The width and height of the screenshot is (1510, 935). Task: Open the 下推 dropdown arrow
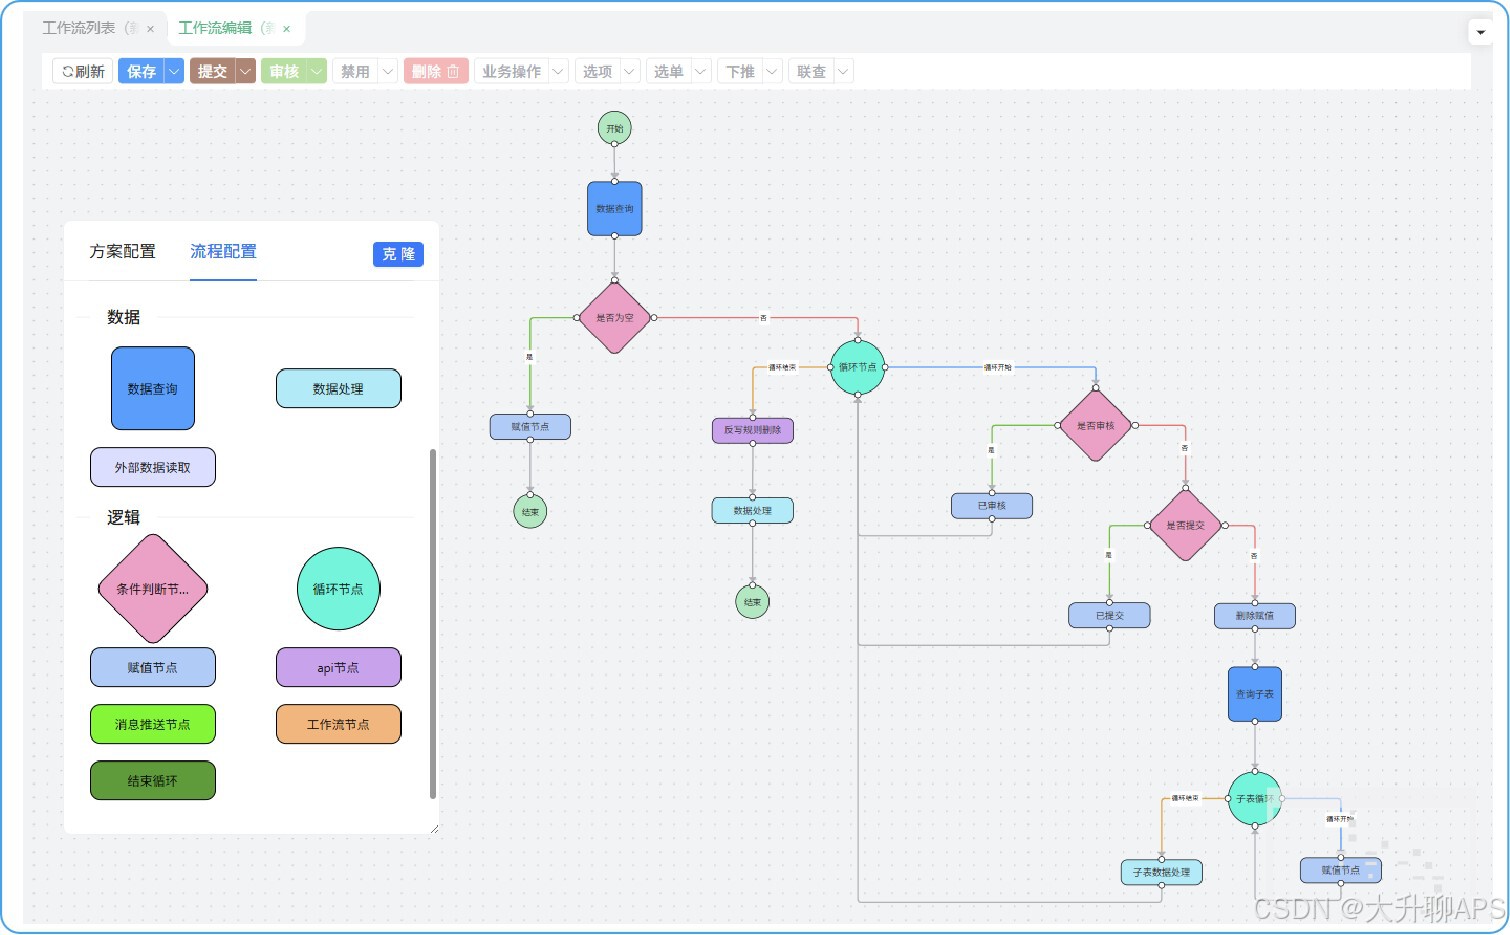[772, 71]
